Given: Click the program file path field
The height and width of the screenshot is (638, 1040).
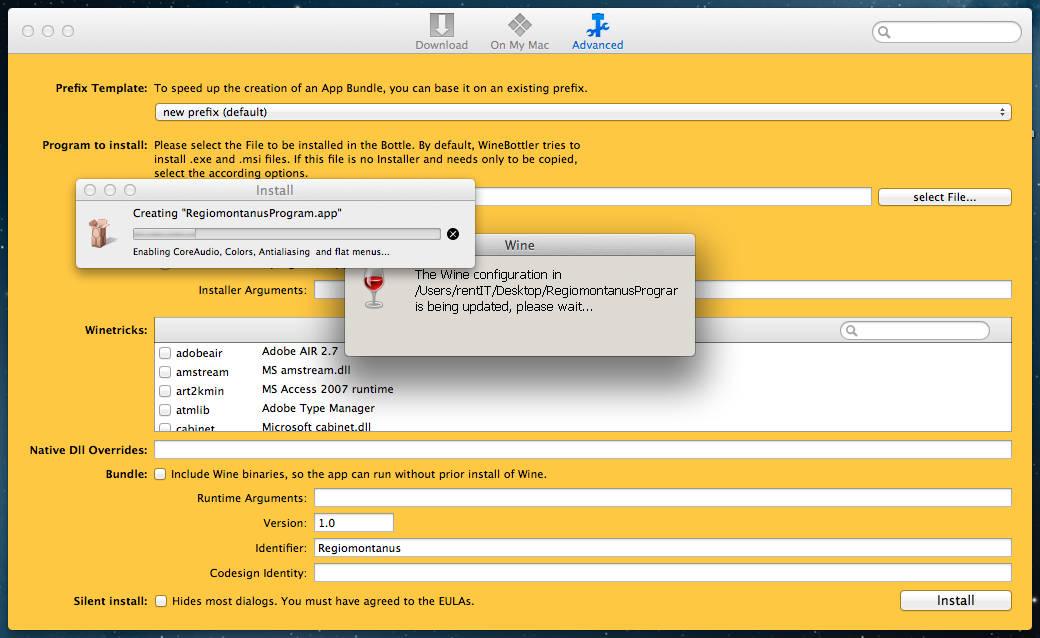Looking at the screenshot, I should [x=673, y=196].
